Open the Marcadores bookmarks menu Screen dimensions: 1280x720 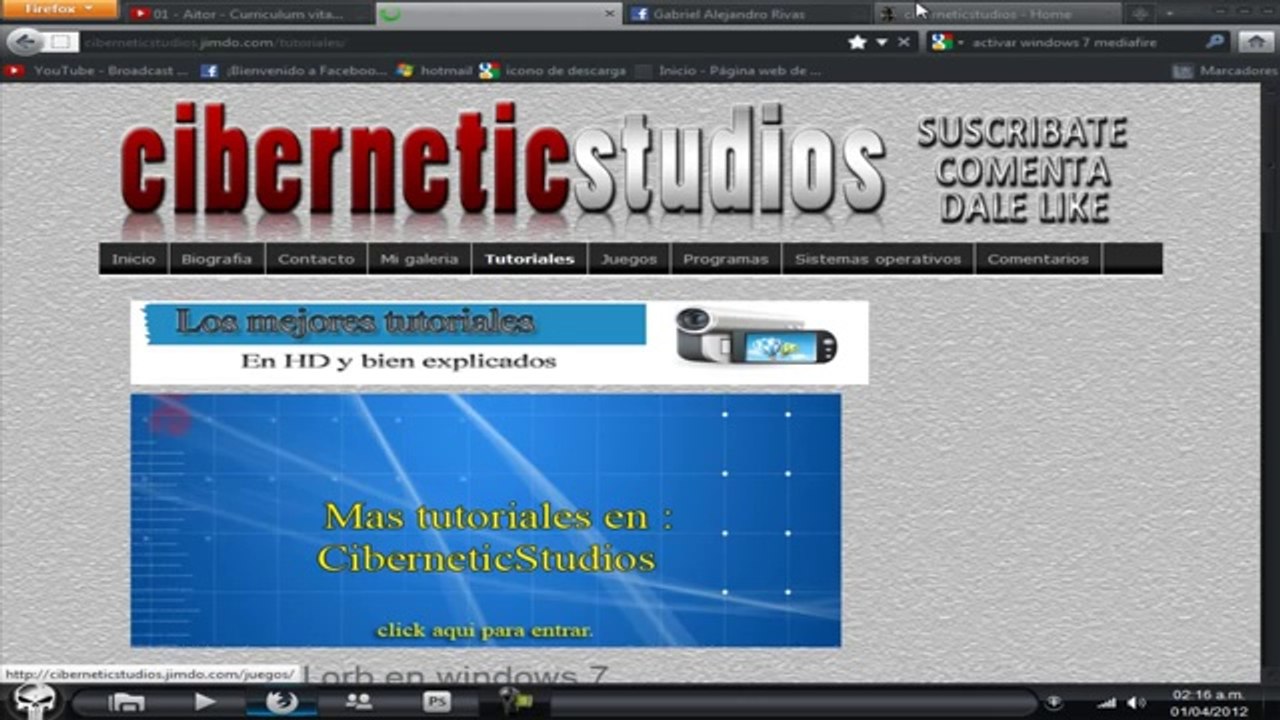point(1226,71)
